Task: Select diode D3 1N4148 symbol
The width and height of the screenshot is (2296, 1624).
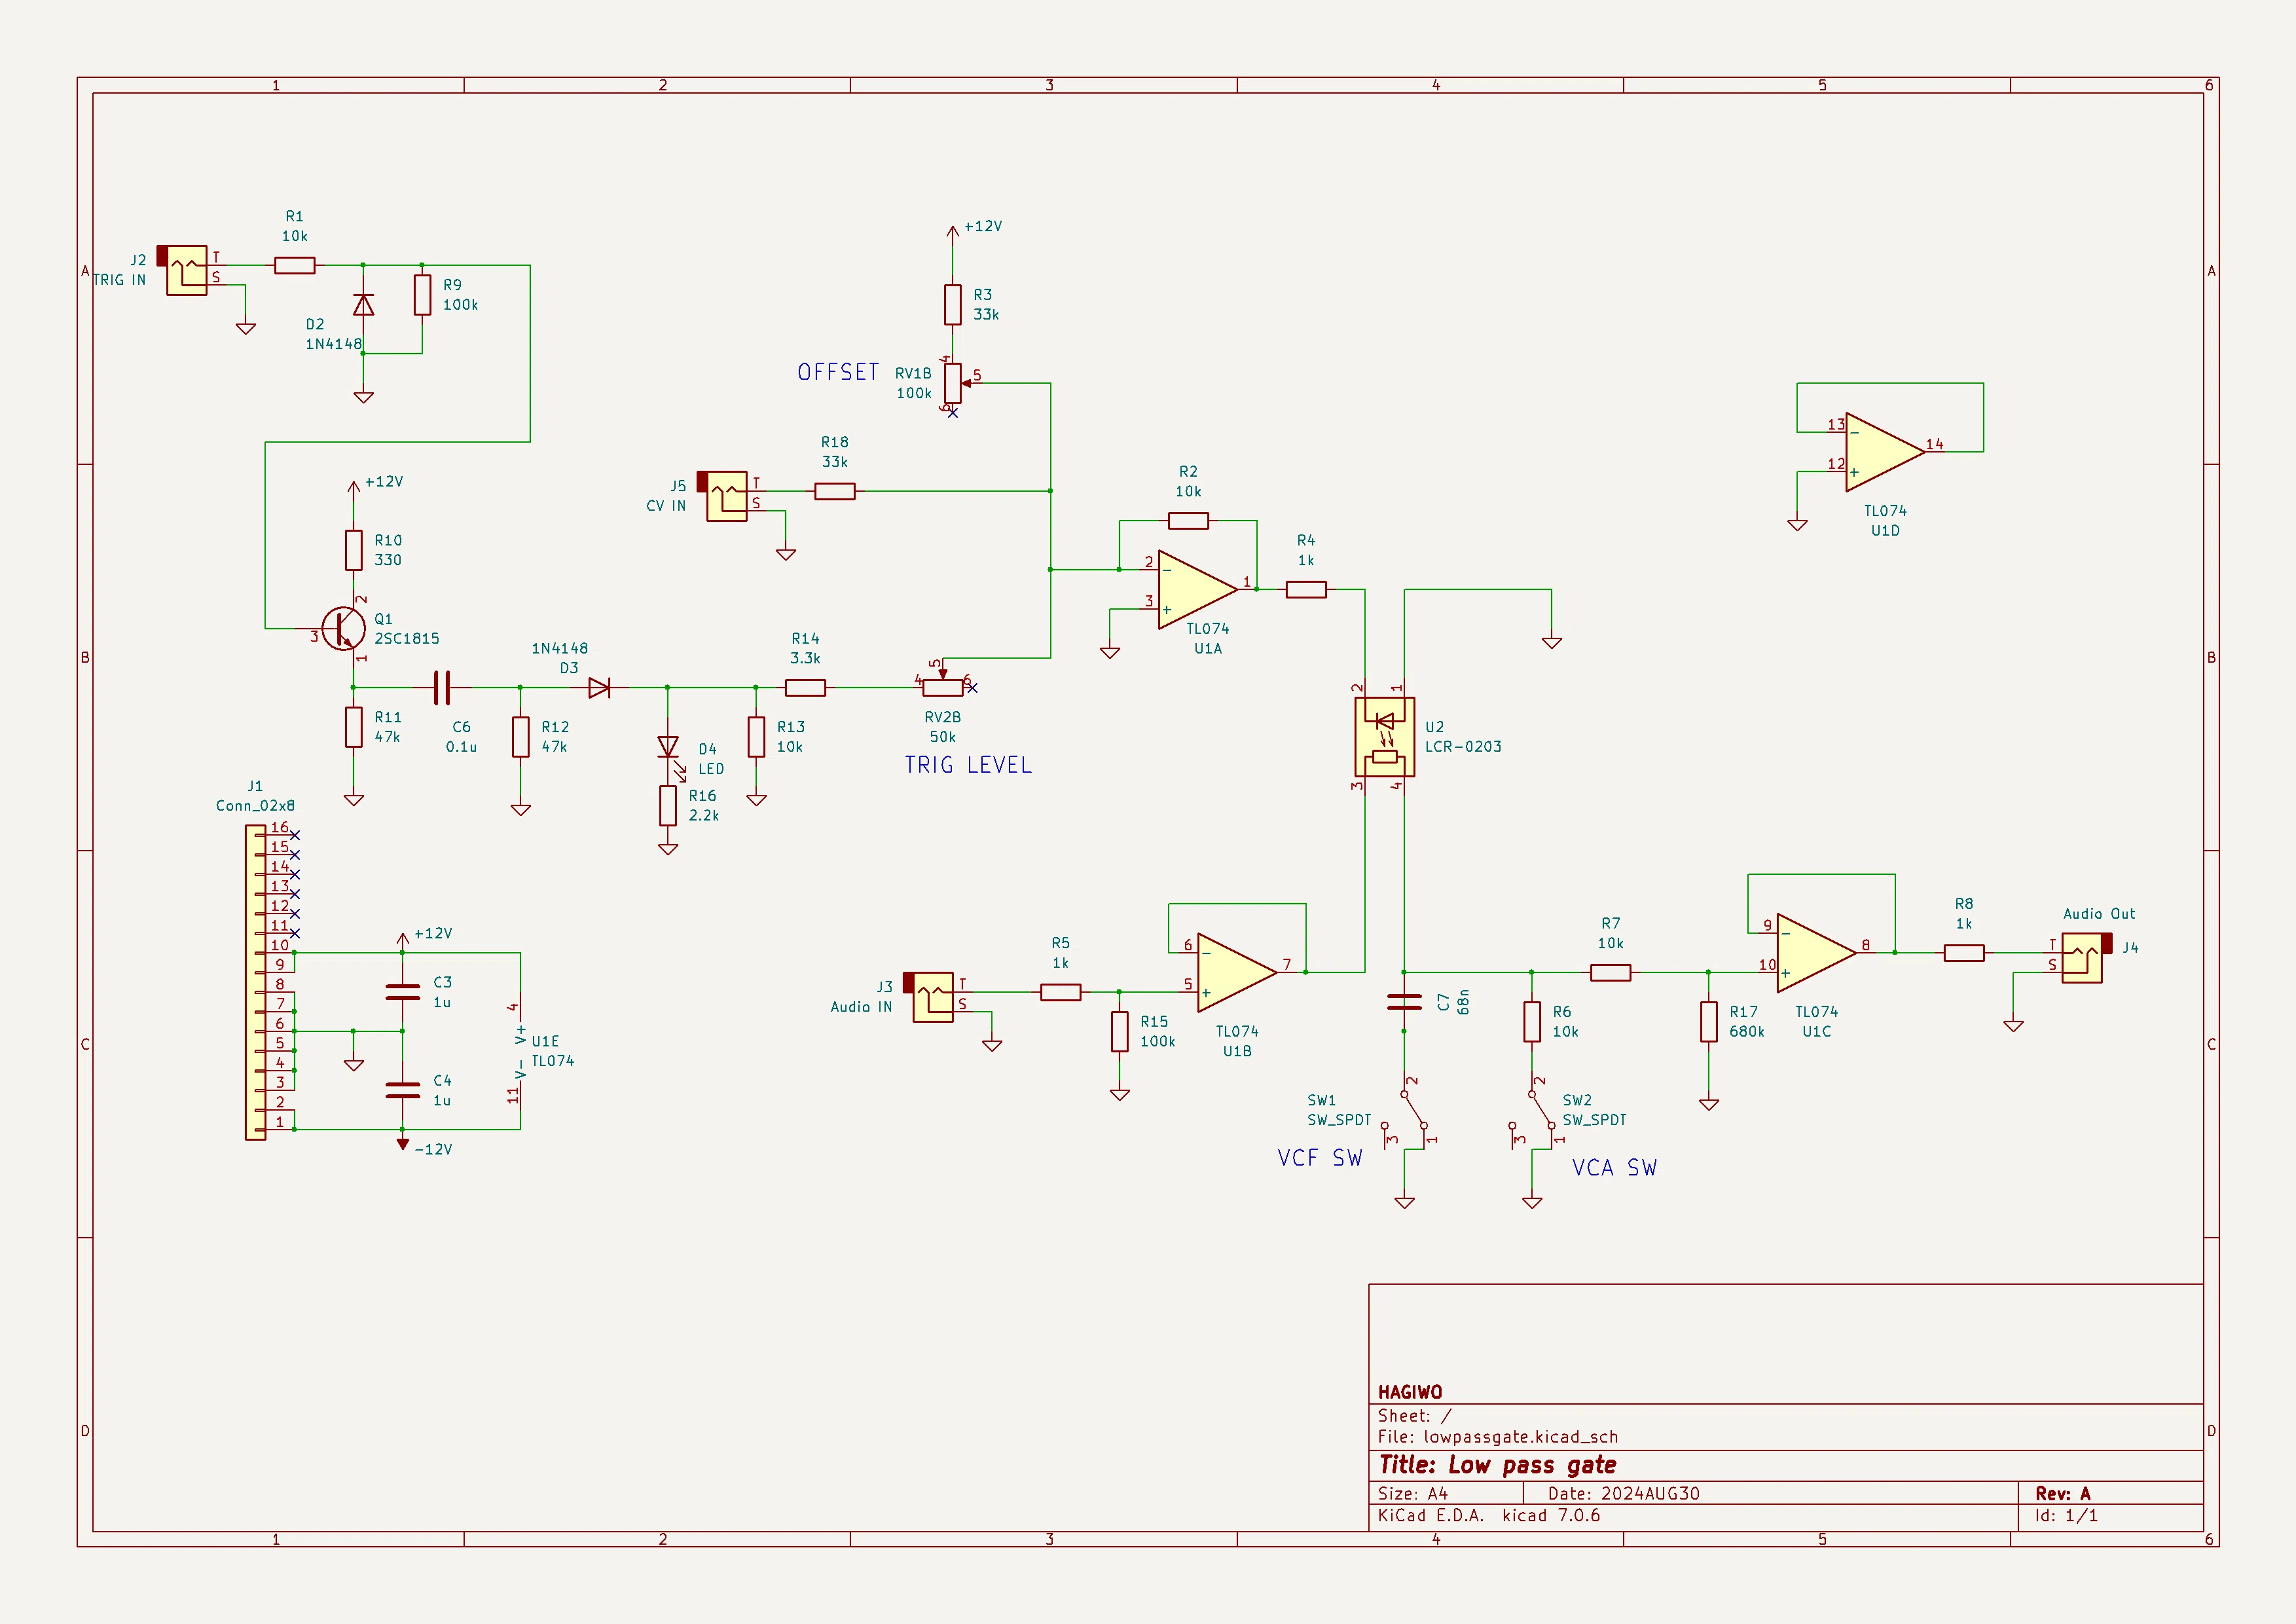Action: [x=599, y=687]
